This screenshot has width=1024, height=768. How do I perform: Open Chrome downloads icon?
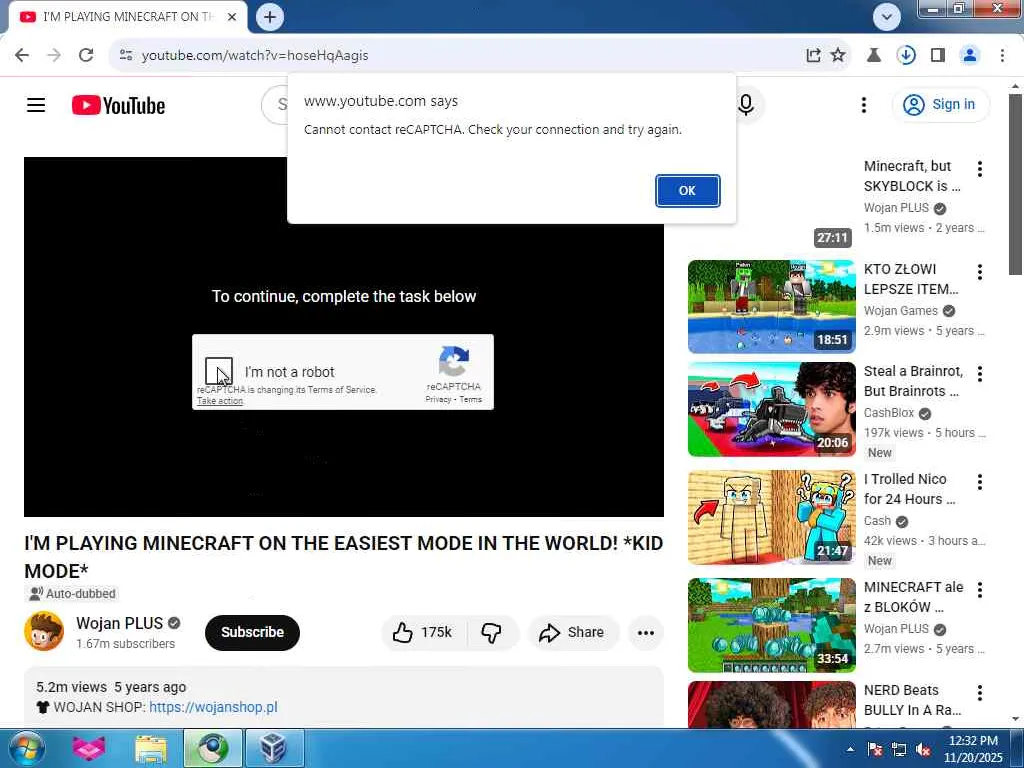coord(906,56)
